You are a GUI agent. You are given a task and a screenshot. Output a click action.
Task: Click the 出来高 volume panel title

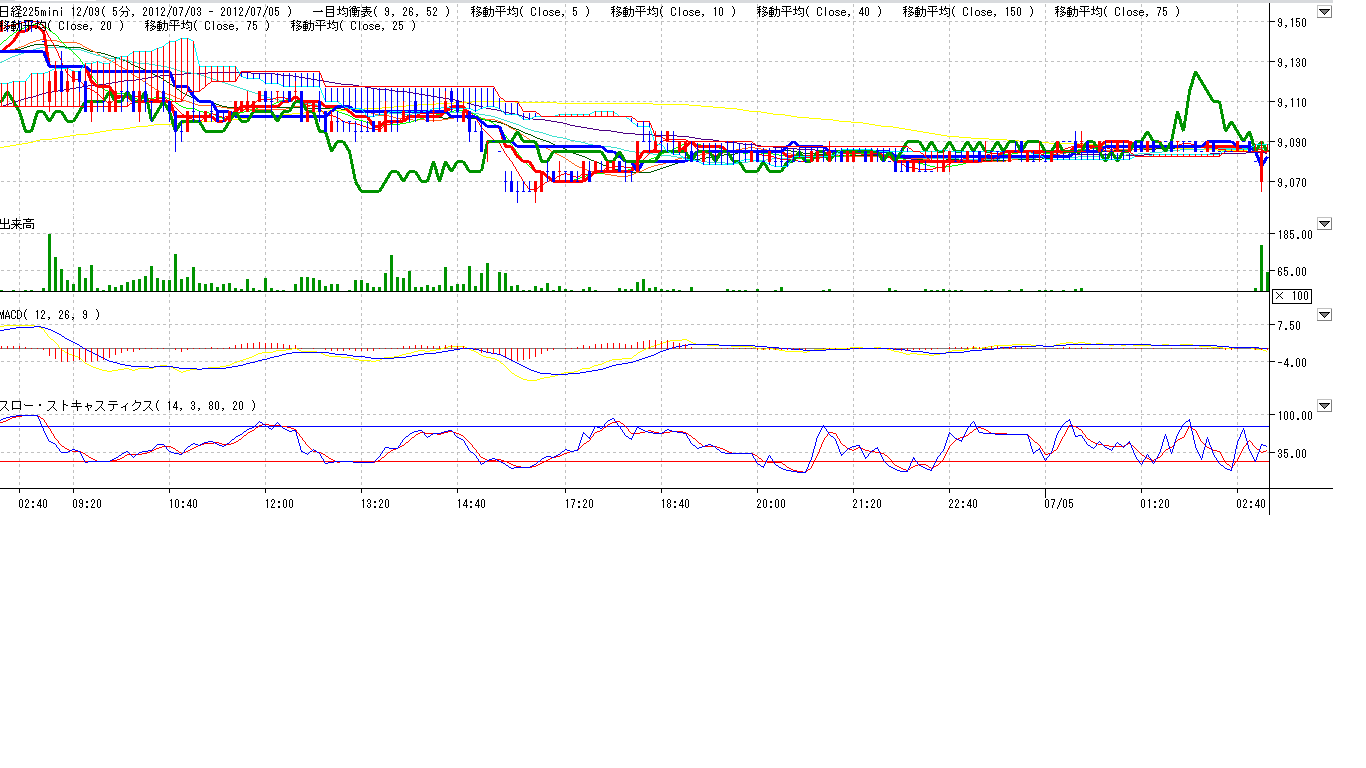pyautogui.click(x=17, y=225)
